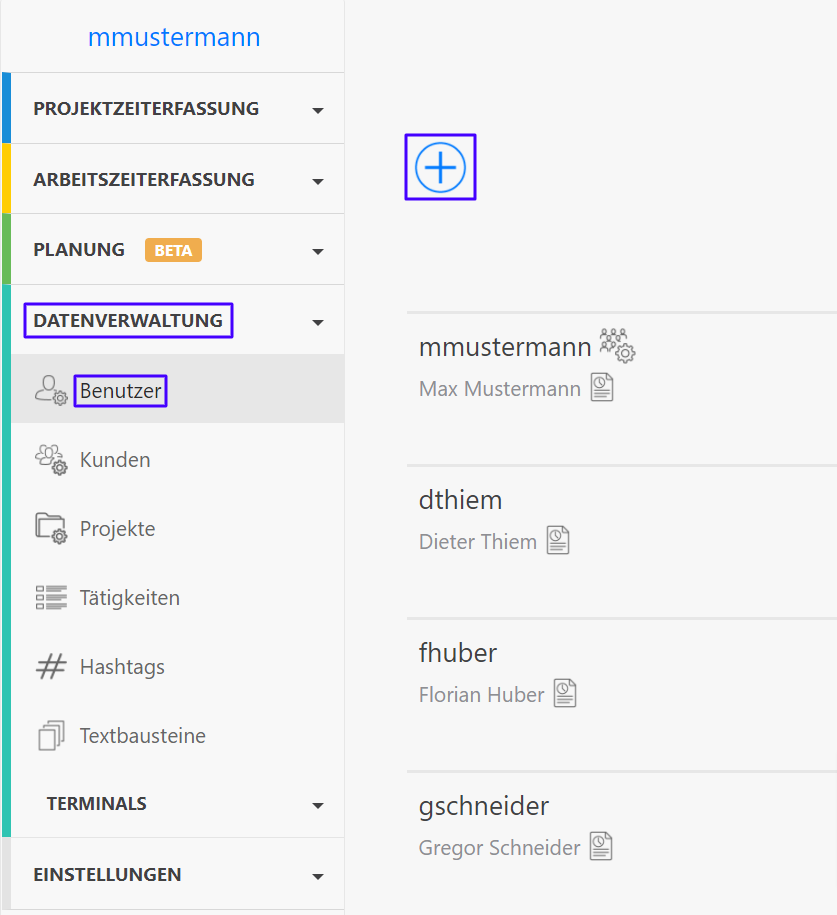Open the timesheet icon next to Dieter Thiem
Screen dimensions: 837x915
coord(558,540)
